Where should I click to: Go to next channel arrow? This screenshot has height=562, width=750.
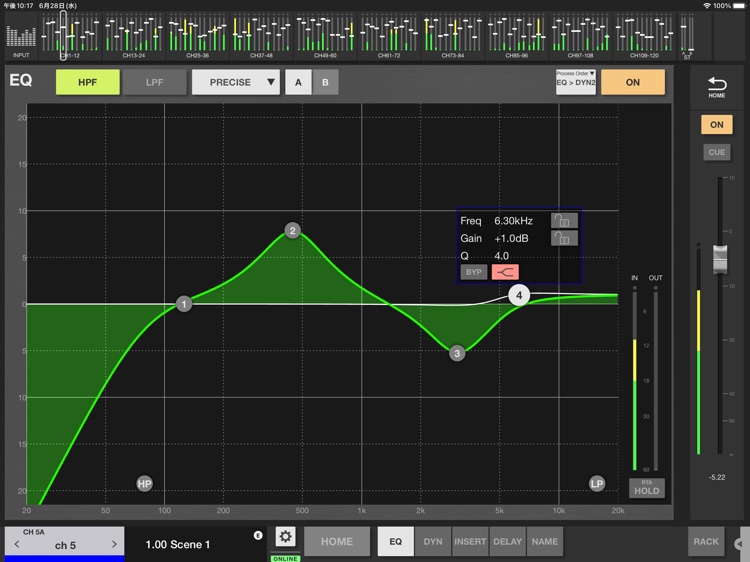(114, 544)
